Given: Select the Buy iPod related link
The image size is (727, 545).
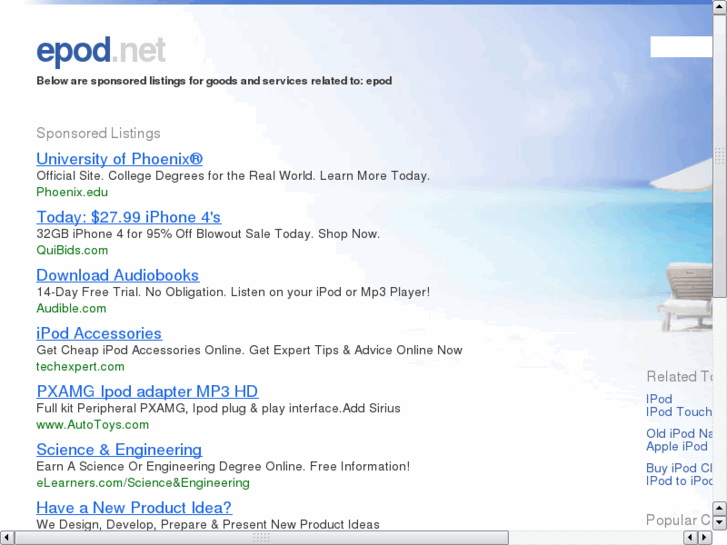Looking at the screenshot, I should click(x=679, y=468).
